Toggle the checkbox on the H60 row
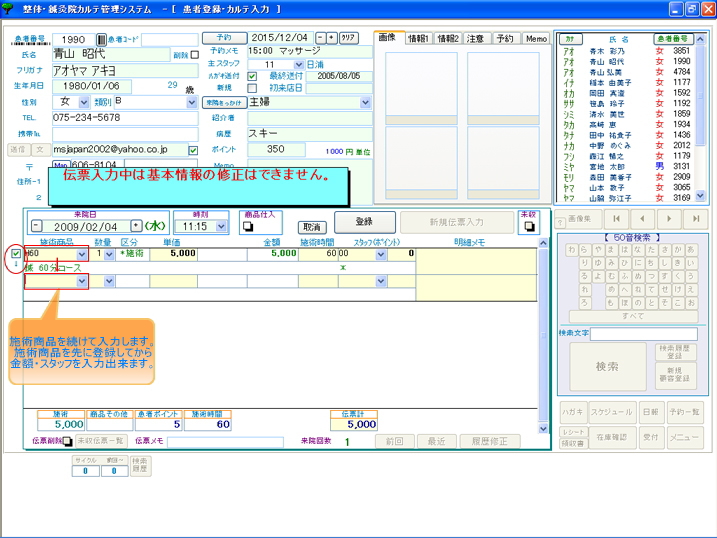Viewport: 717px width, 538px height. (x=16, y=253)
